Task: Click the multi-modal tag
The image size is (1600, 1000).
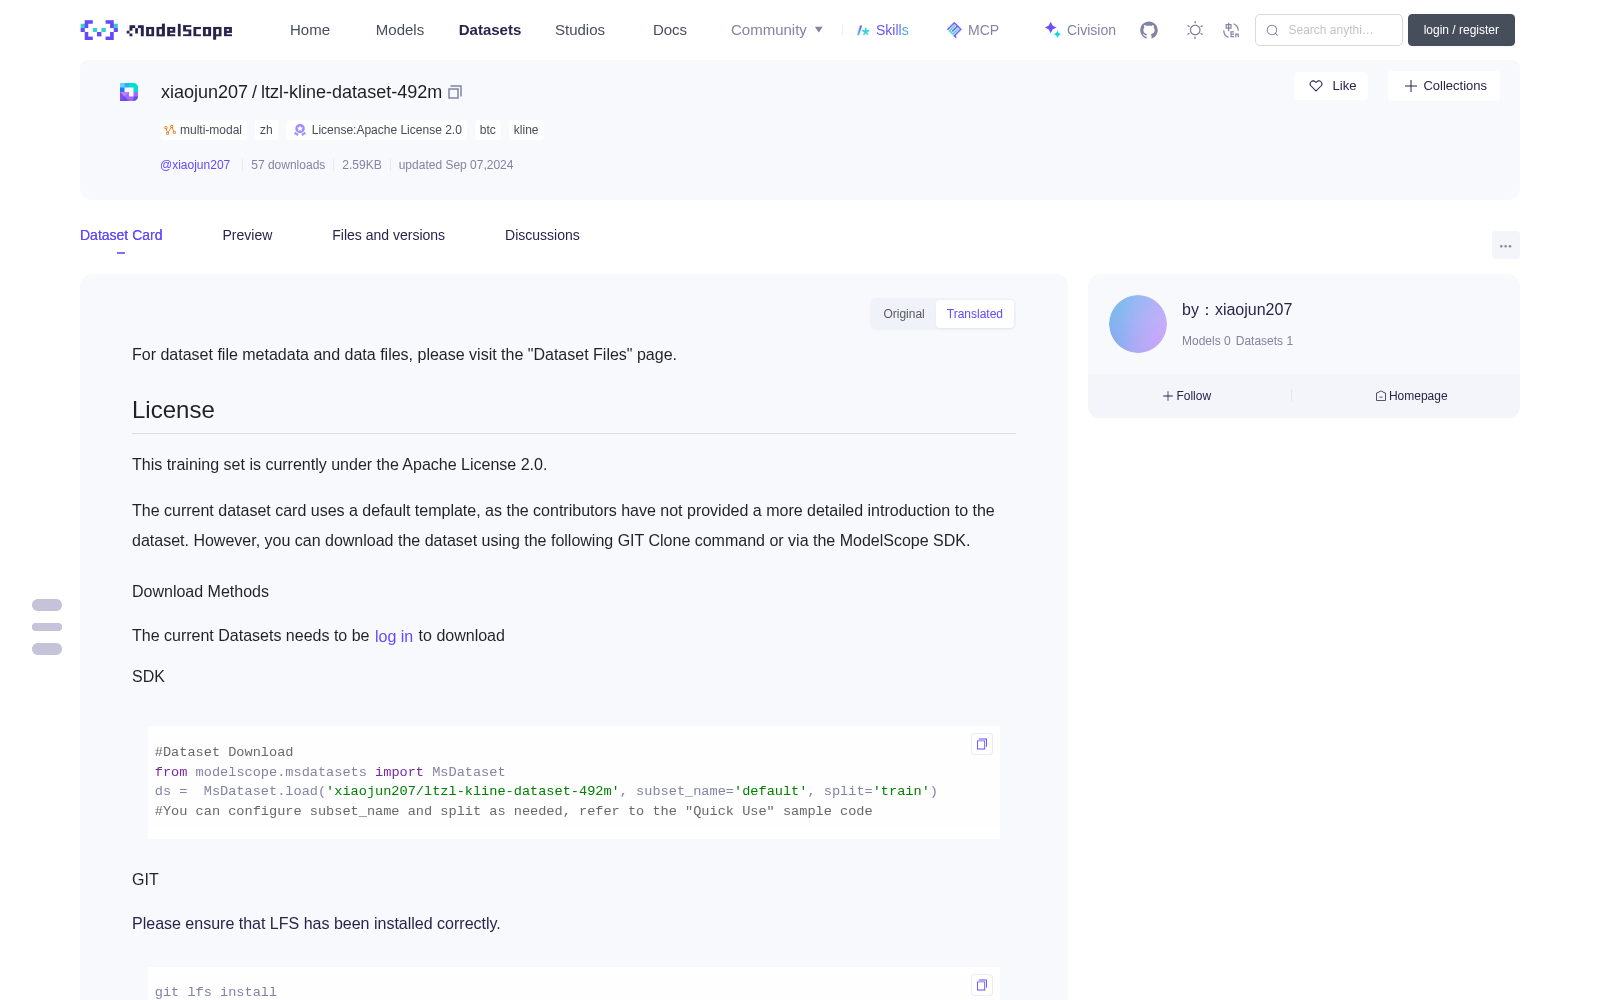Action: [203, 130]
